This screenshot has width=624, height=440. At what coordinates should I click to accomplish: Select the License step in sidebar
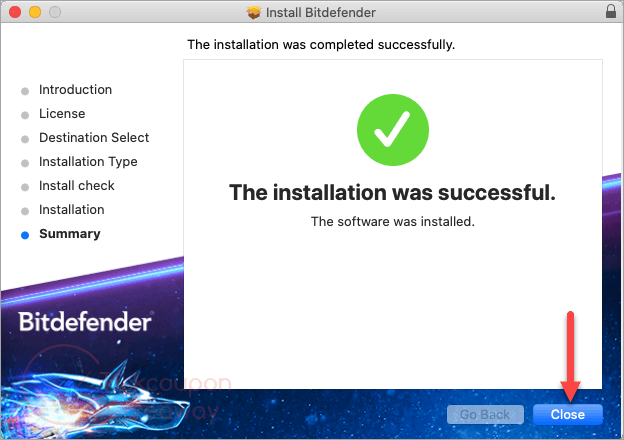[x=62, y=114]
